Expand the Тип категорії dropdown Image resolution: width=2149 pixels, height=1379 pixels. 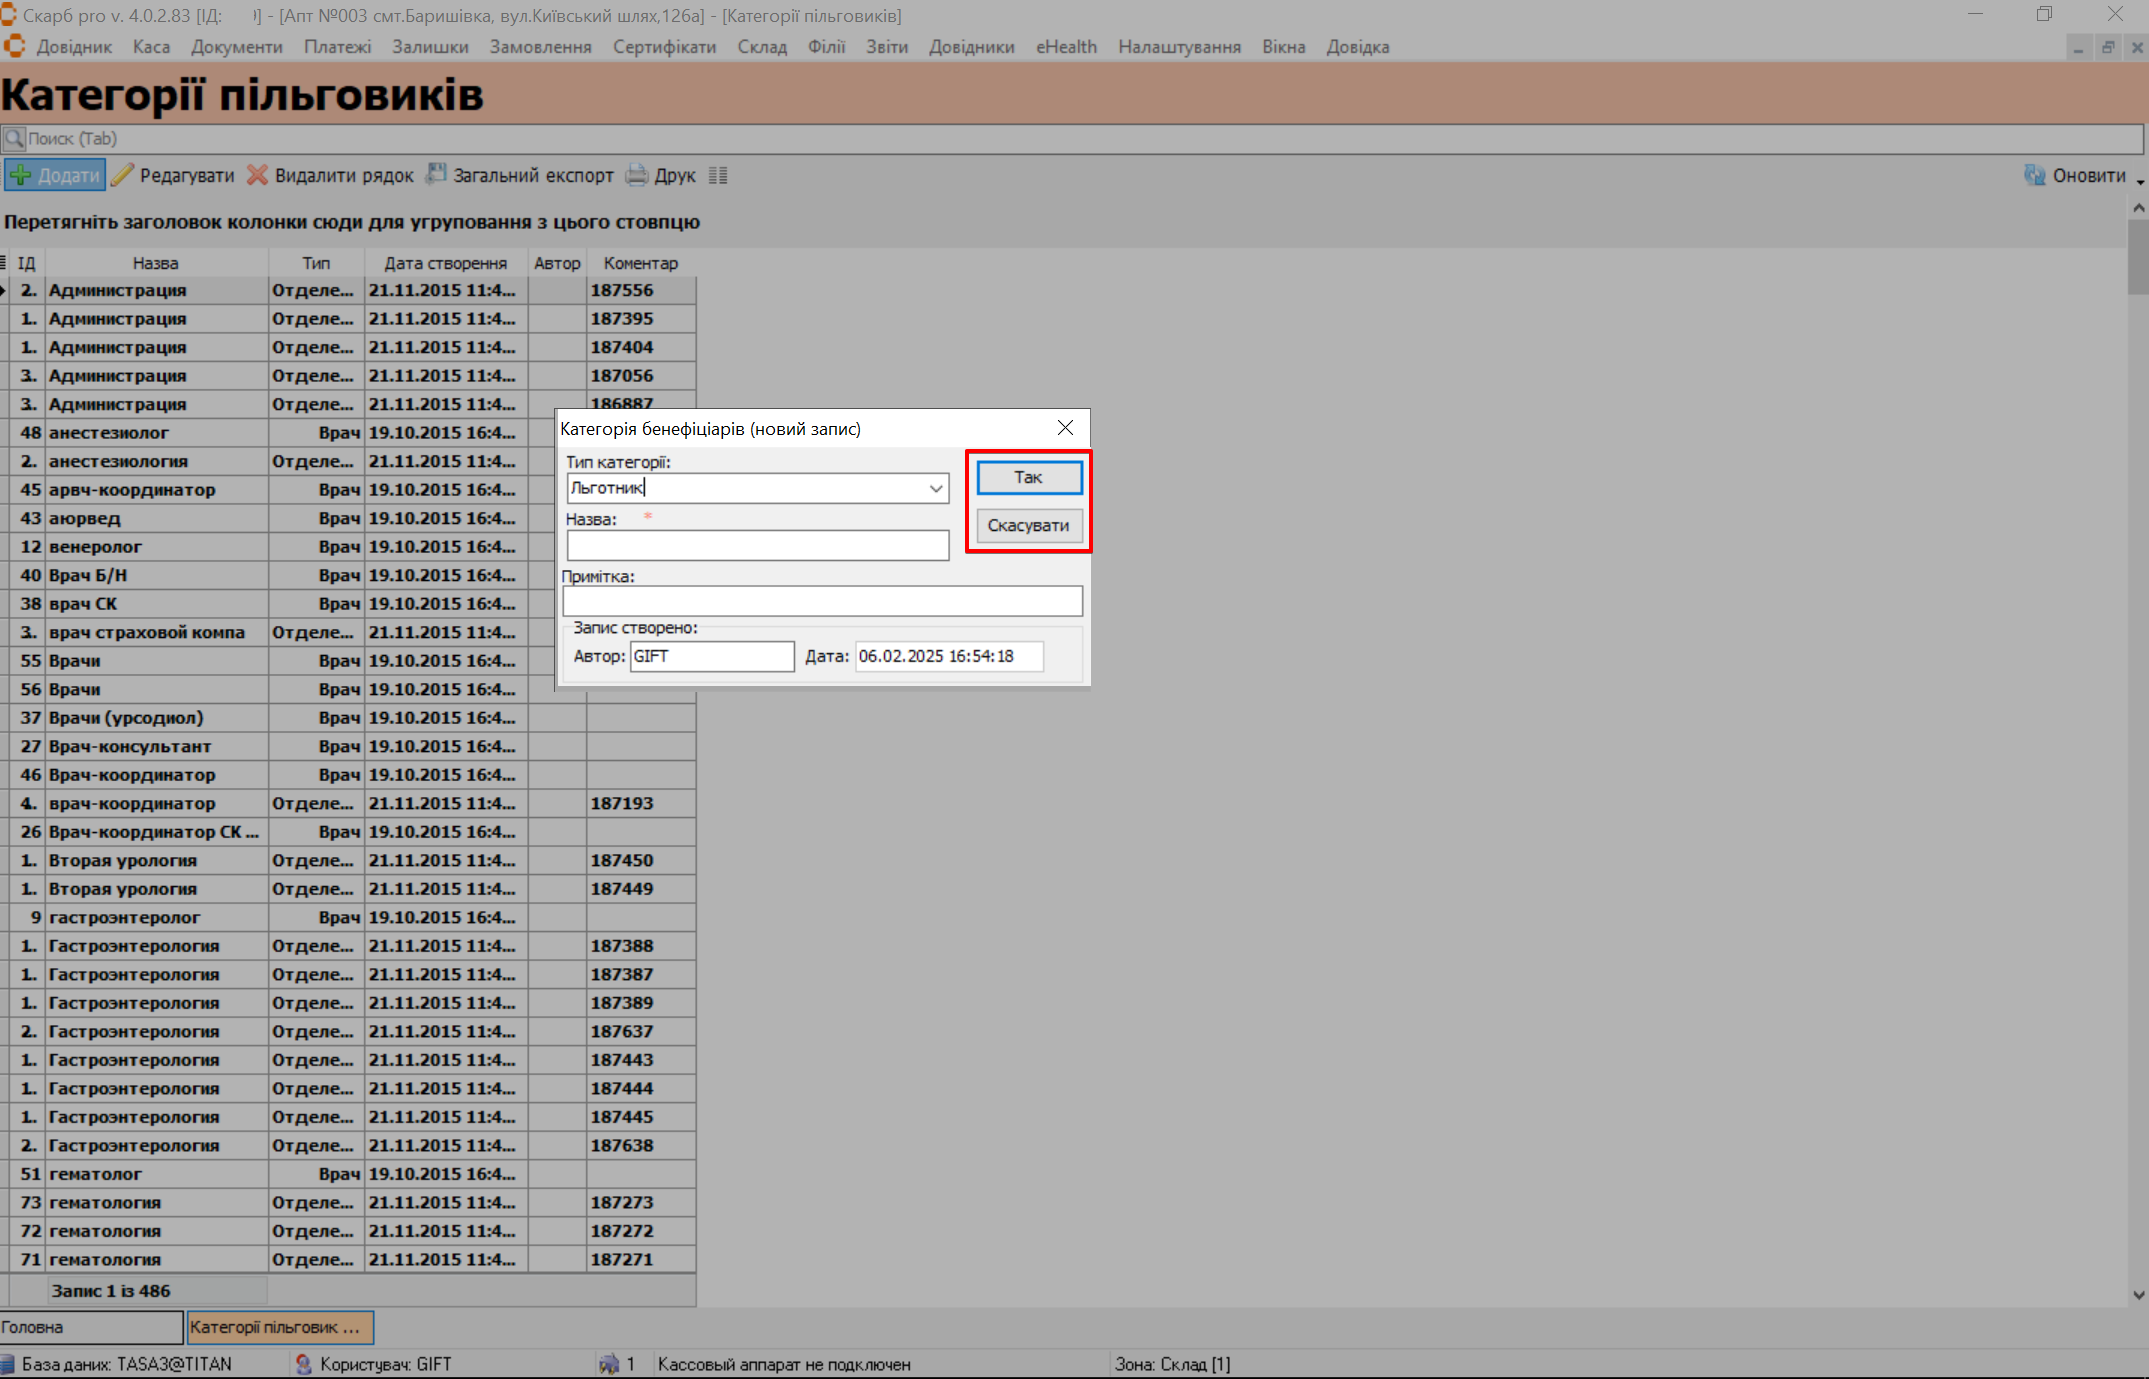tap(935, 488)
